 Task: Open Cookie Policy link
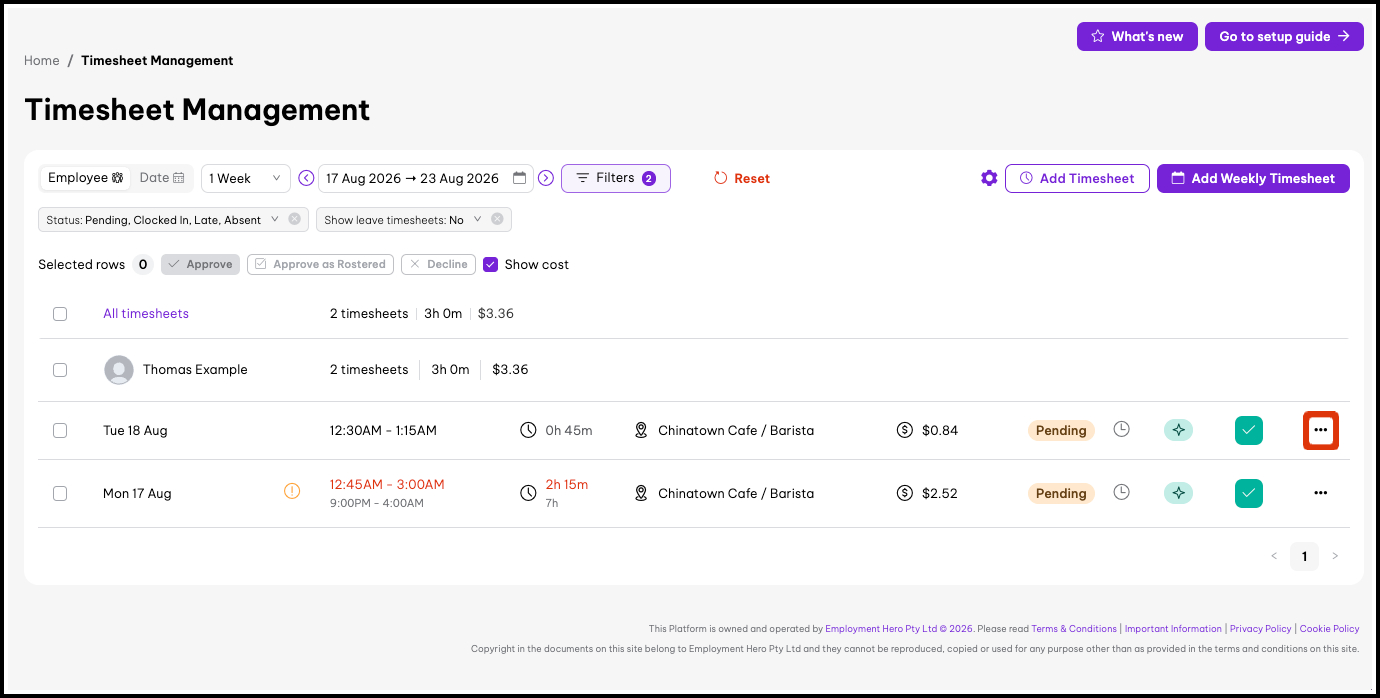click(1330, 629)
